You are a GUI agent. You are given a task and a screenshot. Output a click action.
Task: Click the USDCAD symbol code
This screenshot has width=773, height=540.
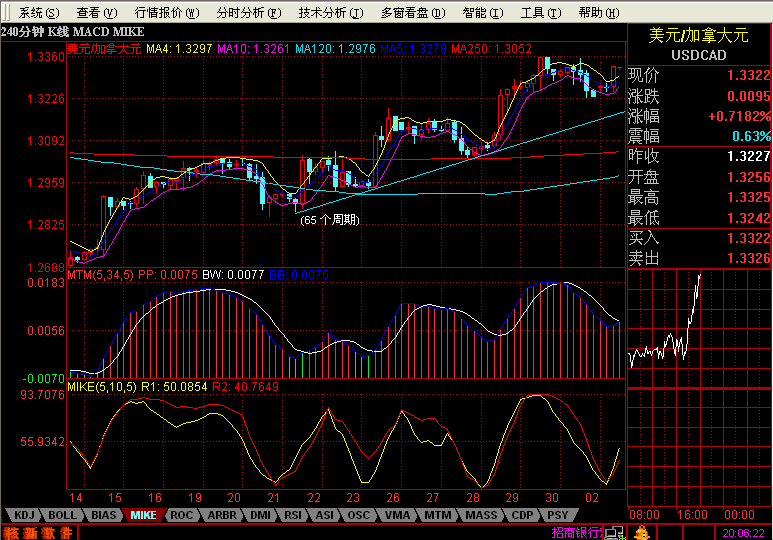[x=699, y=55]
